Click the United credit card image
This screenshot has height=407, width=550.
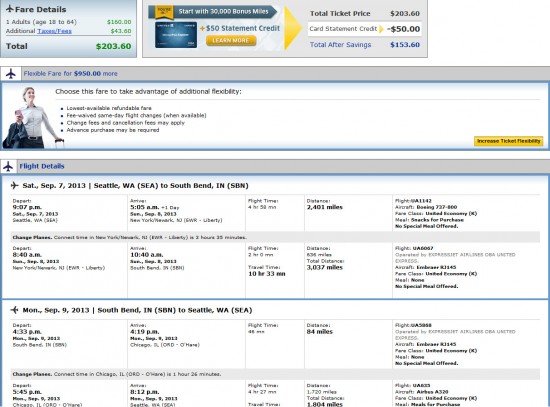pyautogui.click(x=176, y=35)
